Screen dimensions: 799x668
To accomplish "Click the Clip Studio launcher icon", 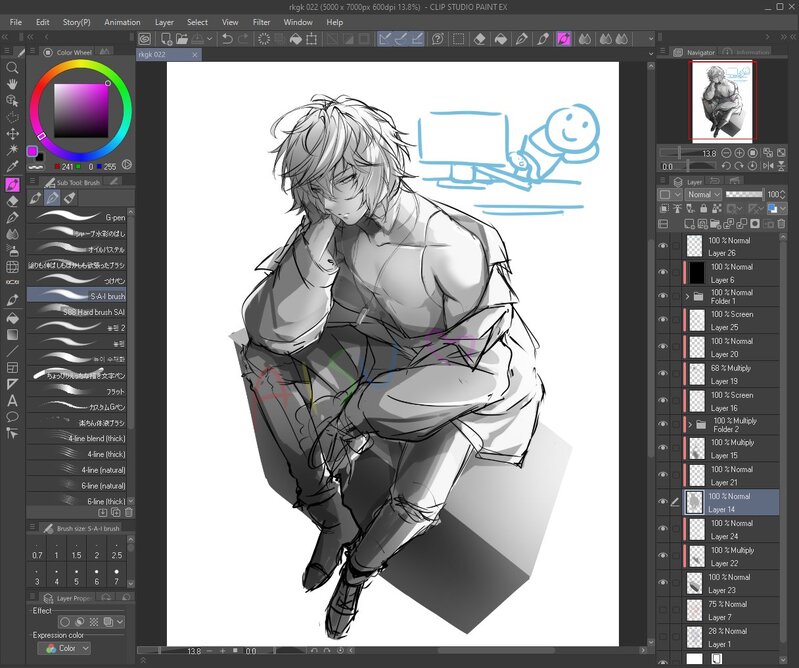I will [145, 39].
